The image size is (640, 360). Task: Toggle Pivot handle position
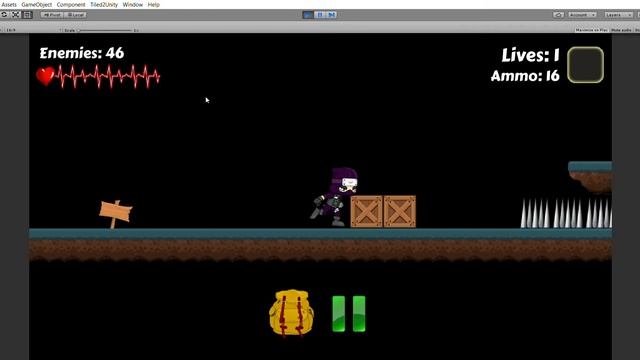coord(52,15)
